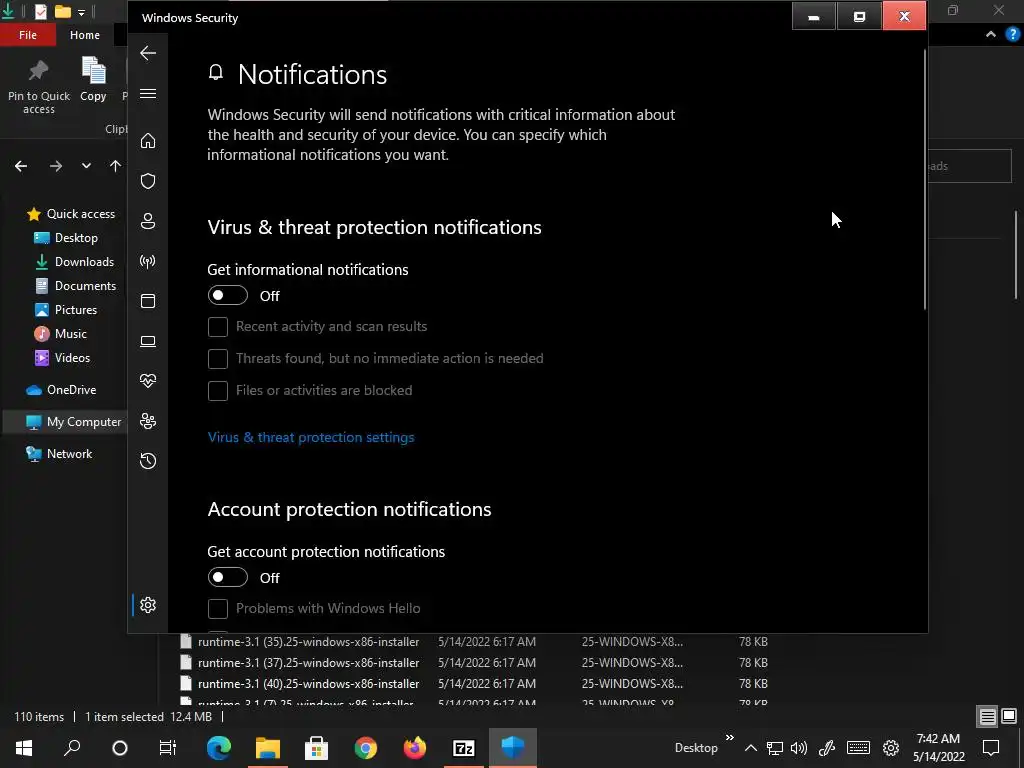This screenshot has height=768, width=1024.
Task: Open App & browser control icon
Action: (x=148, y=301)
